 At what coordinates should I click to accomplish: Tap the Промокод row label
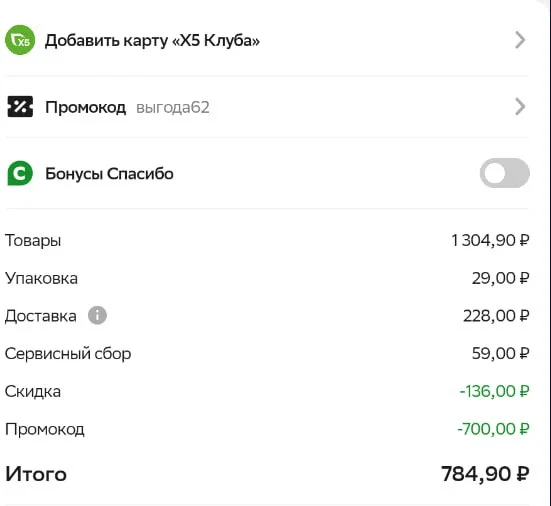(x=85, y=107)
